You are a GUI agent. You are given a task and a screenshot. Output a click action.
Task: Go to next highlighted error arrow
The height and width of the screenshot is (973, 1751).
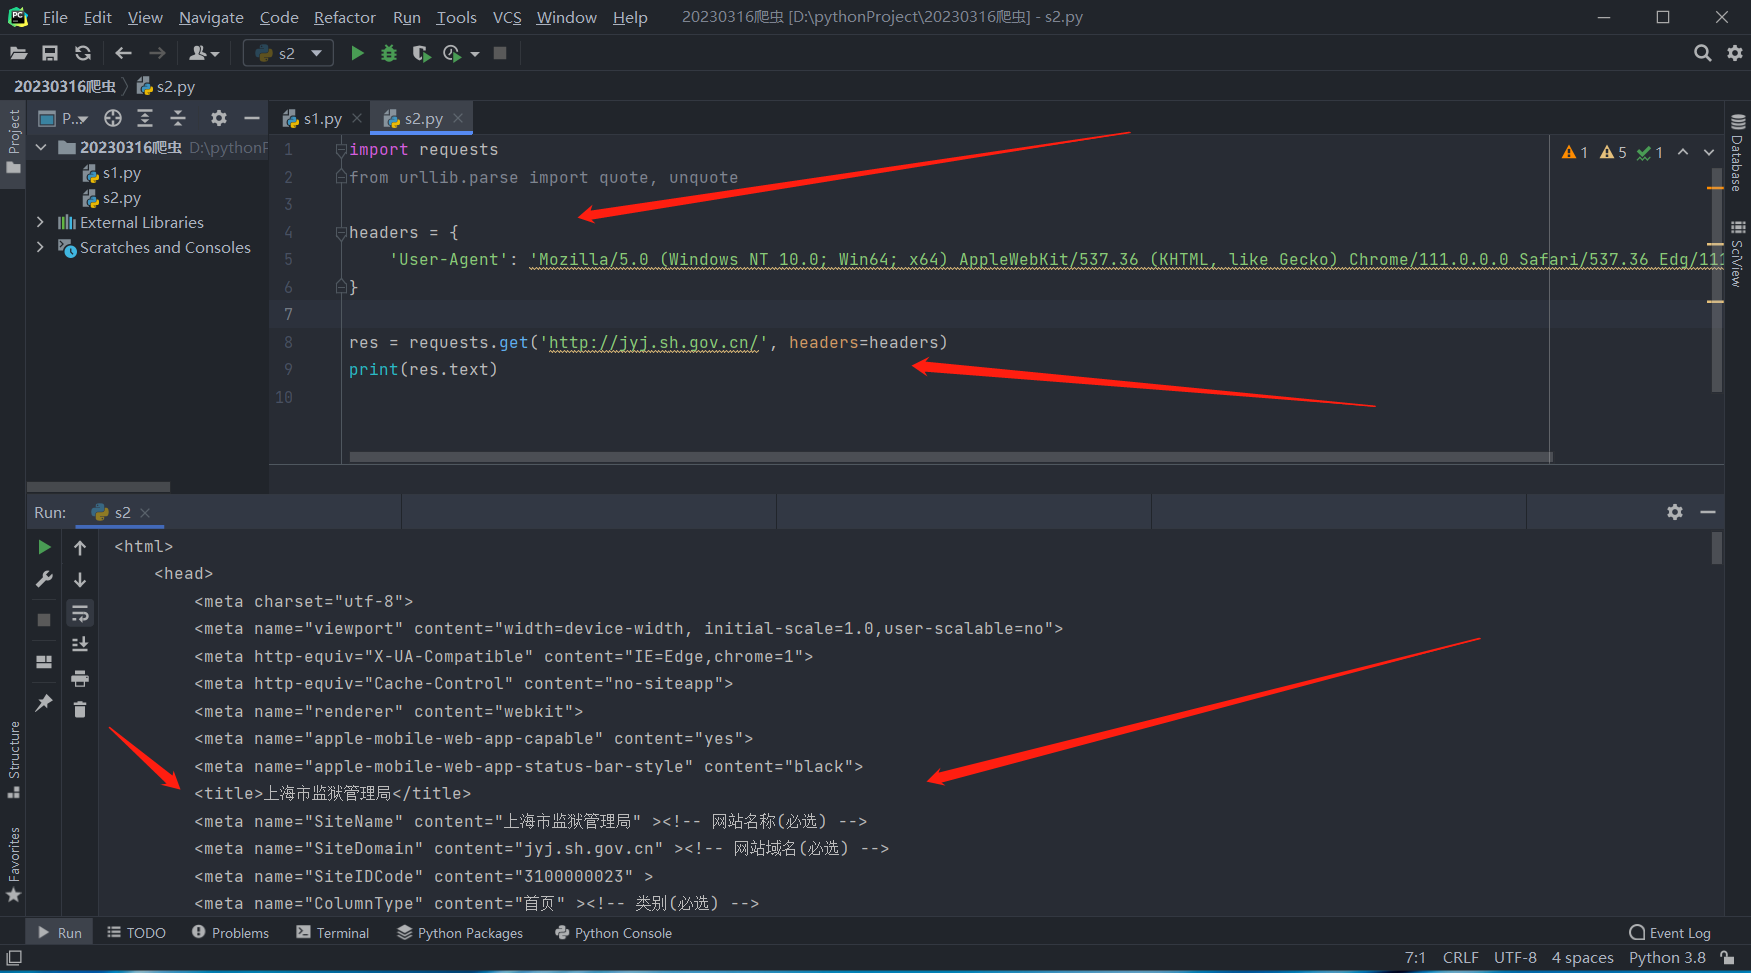[x=1709, y=152]
